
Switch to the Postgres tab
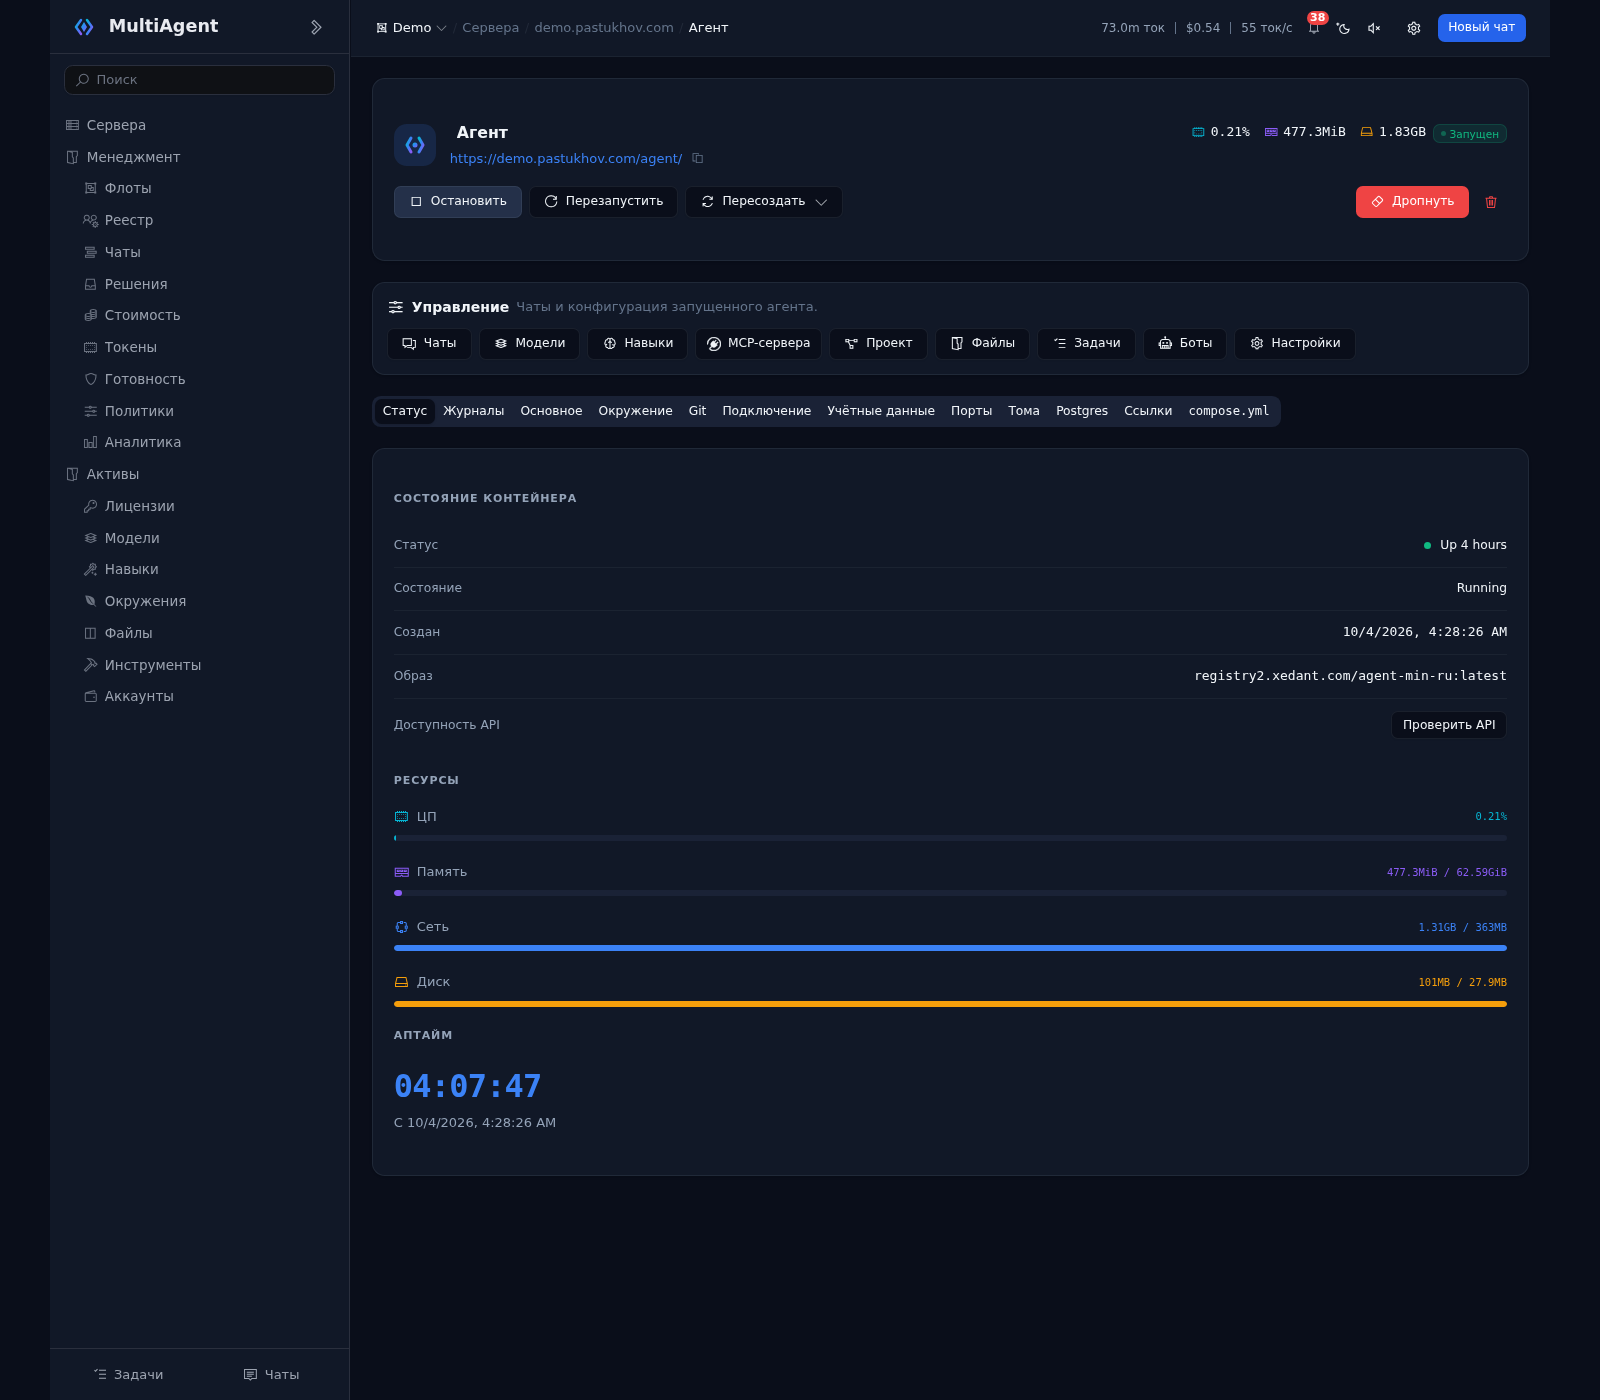click(1081, 411)
